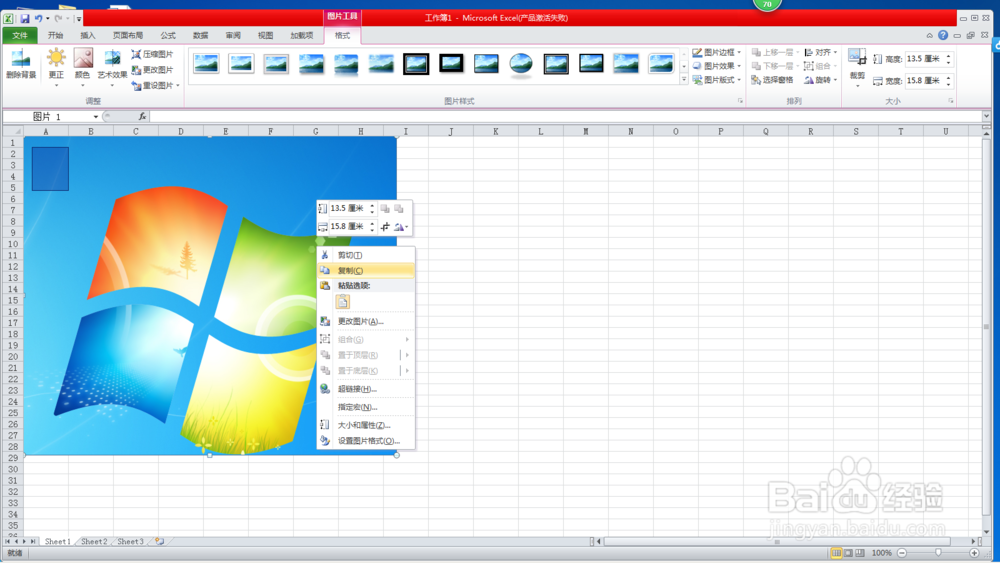
Task: Switch to the Data (数据) tab
Action: click(x=200, y=35)
